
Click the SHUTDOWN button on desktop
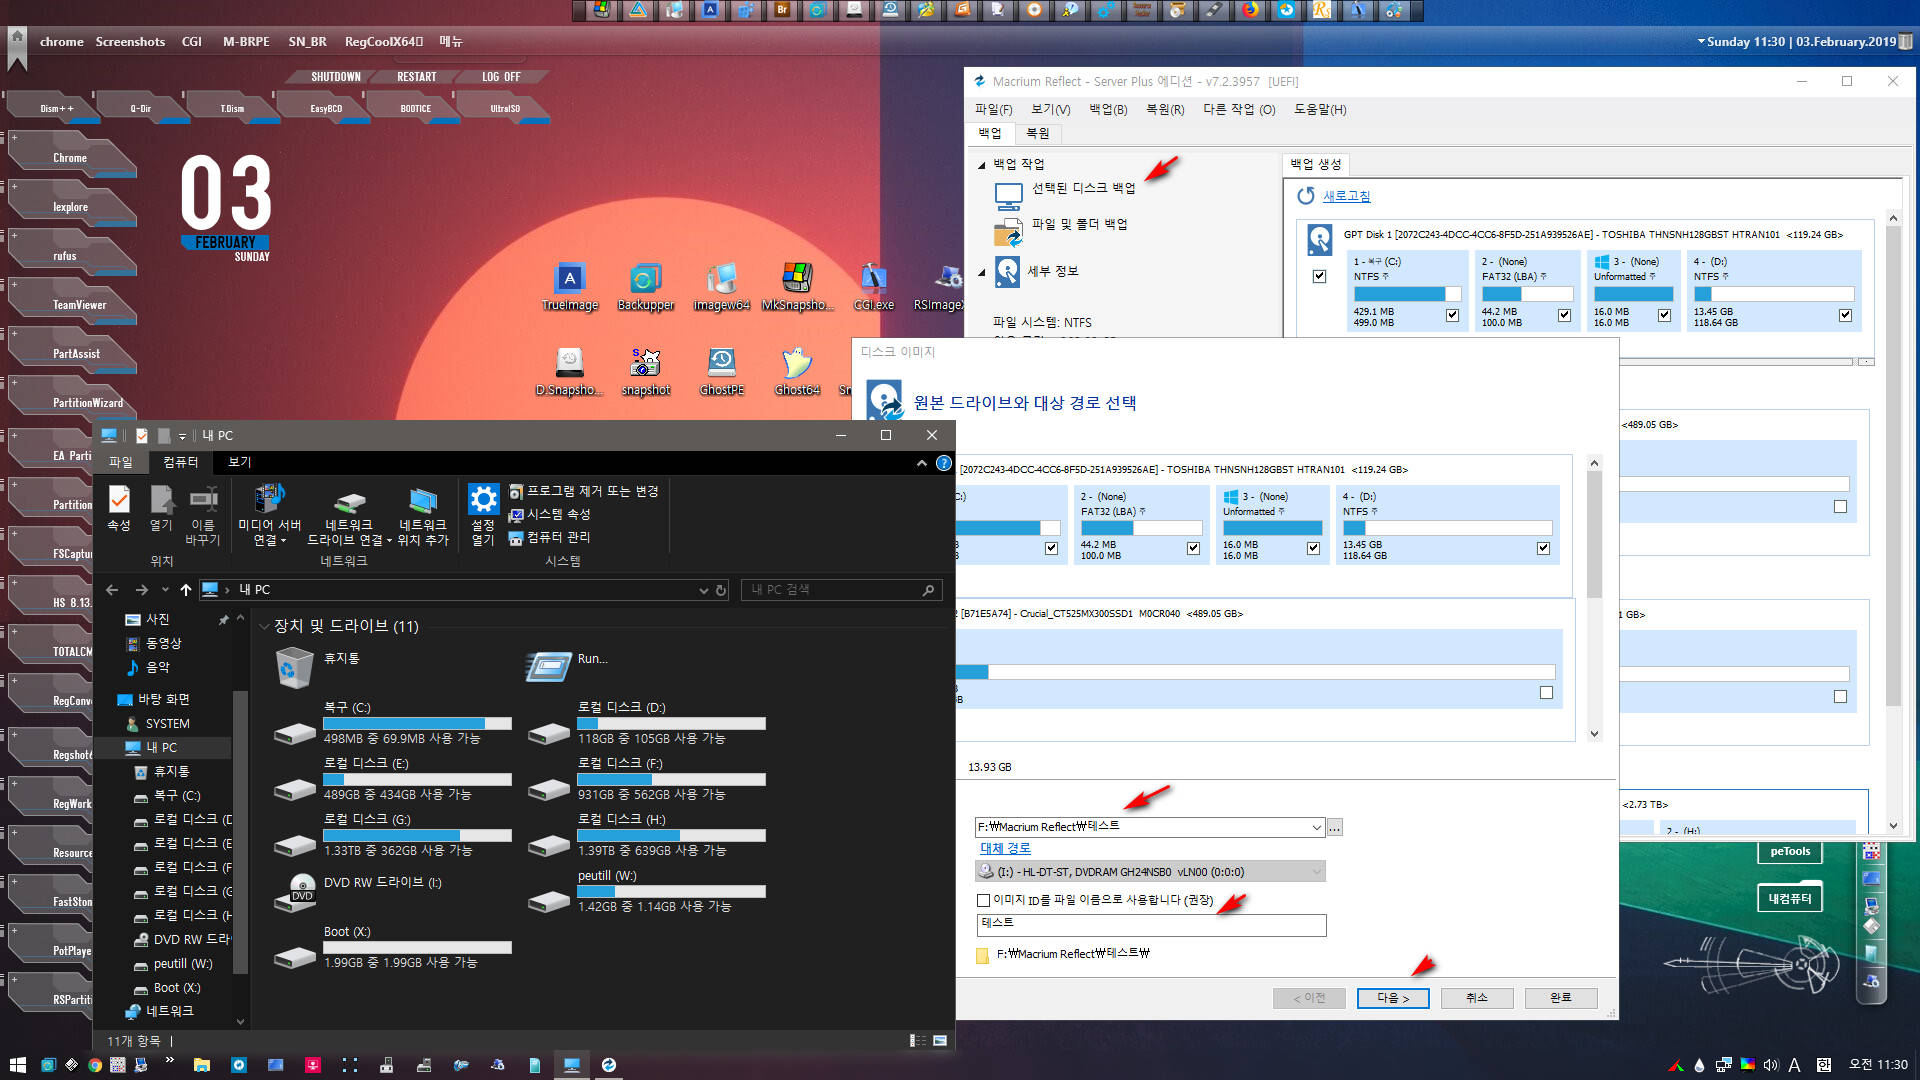[x=335, y=77]
